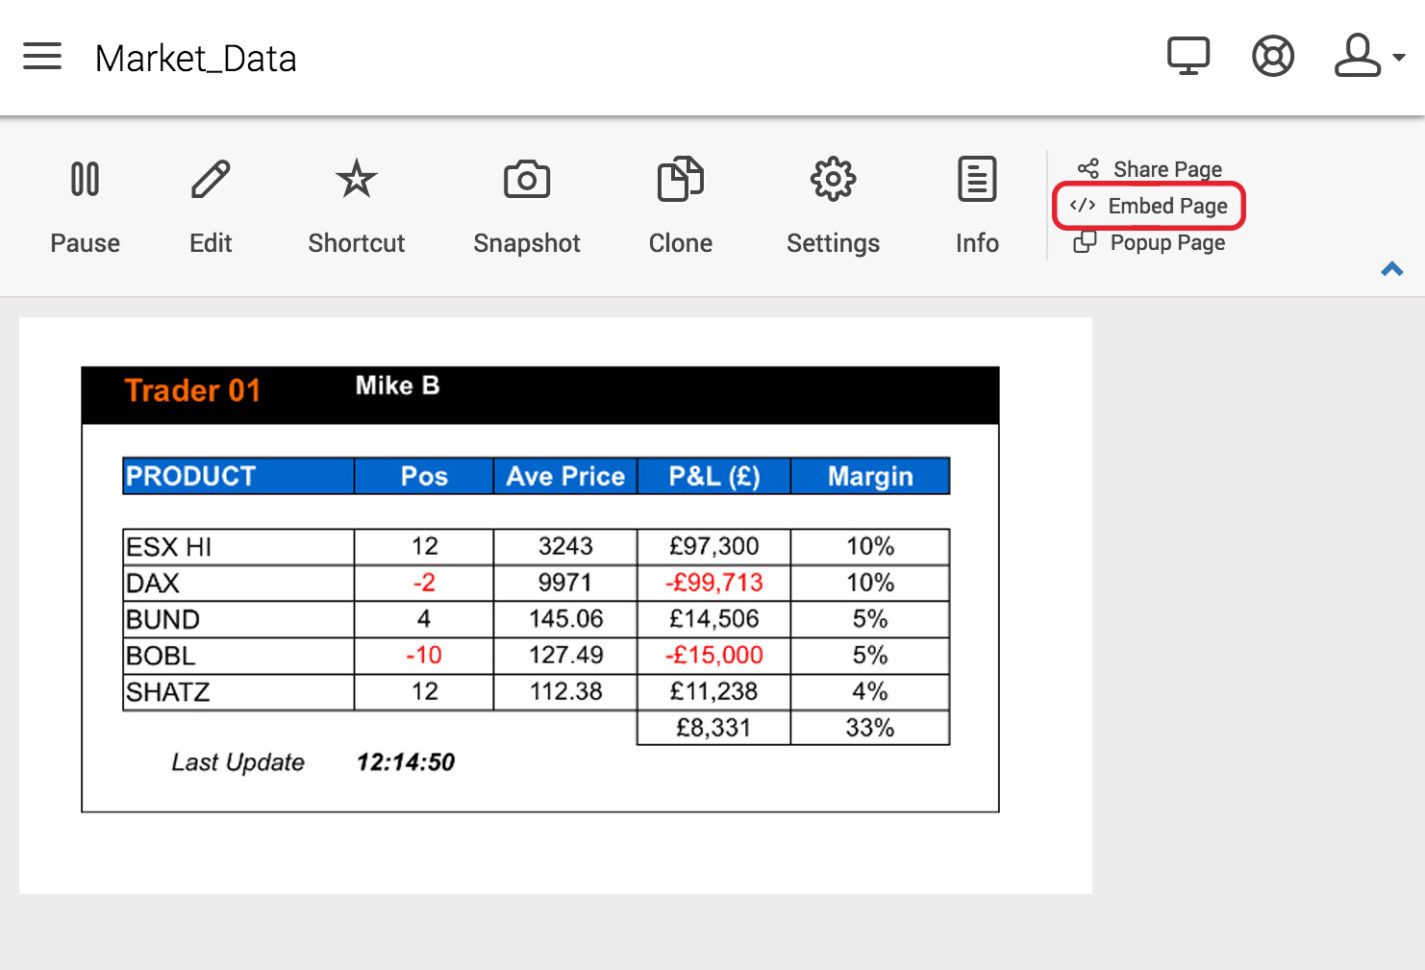The width and height of the screenshot is (1425, 970).
Task: Click the -10 position cell
Action: [x=424, y=656]
